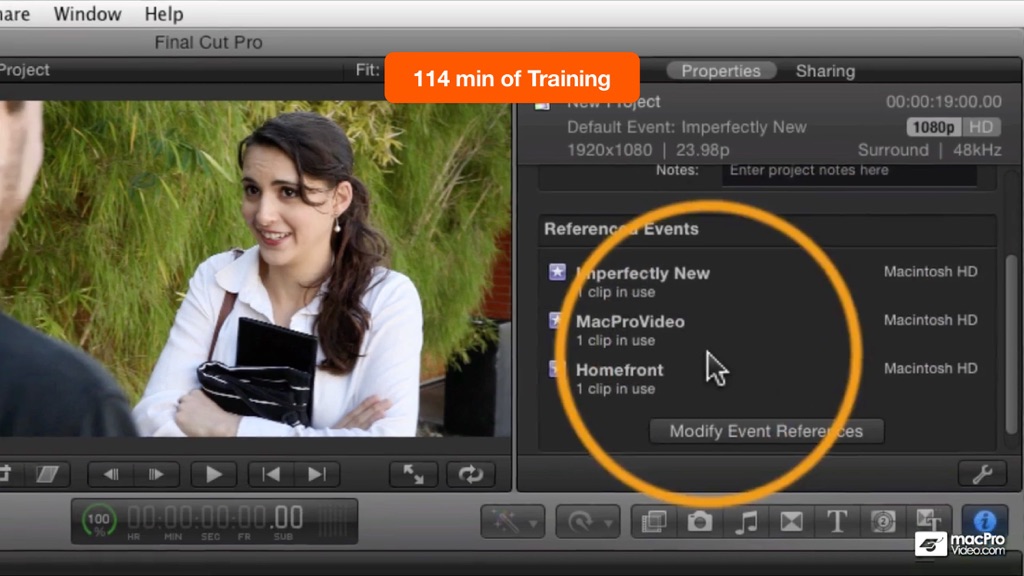Go to next edit point
This screenshot has height=576, width=1024.
[x=317, y=474]
